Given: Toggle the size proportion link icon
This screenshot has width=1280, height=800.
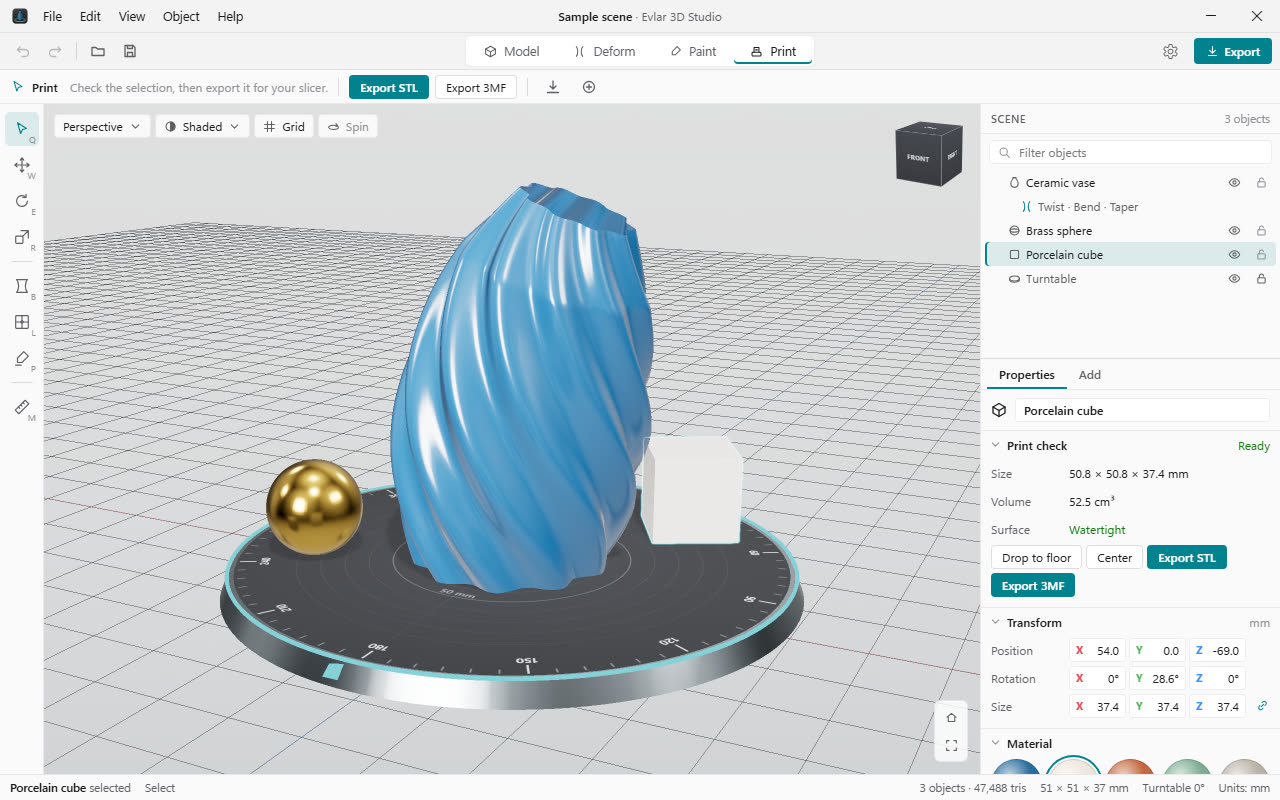Looking at the screenshot, I should pyautogui.click(x=1262, y=706).
